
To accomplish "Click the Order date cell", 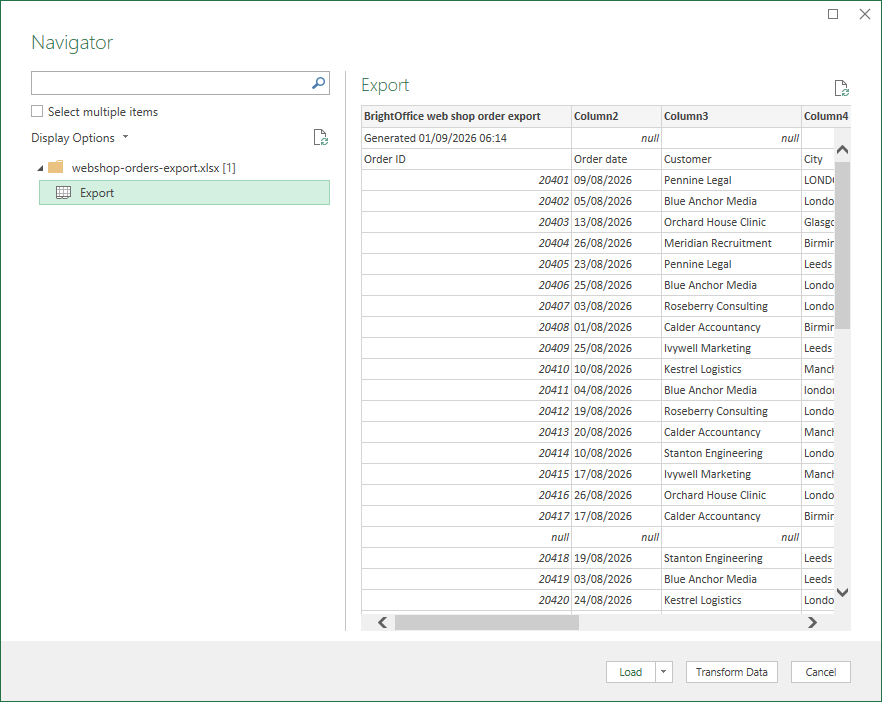I will coord(616,159).
